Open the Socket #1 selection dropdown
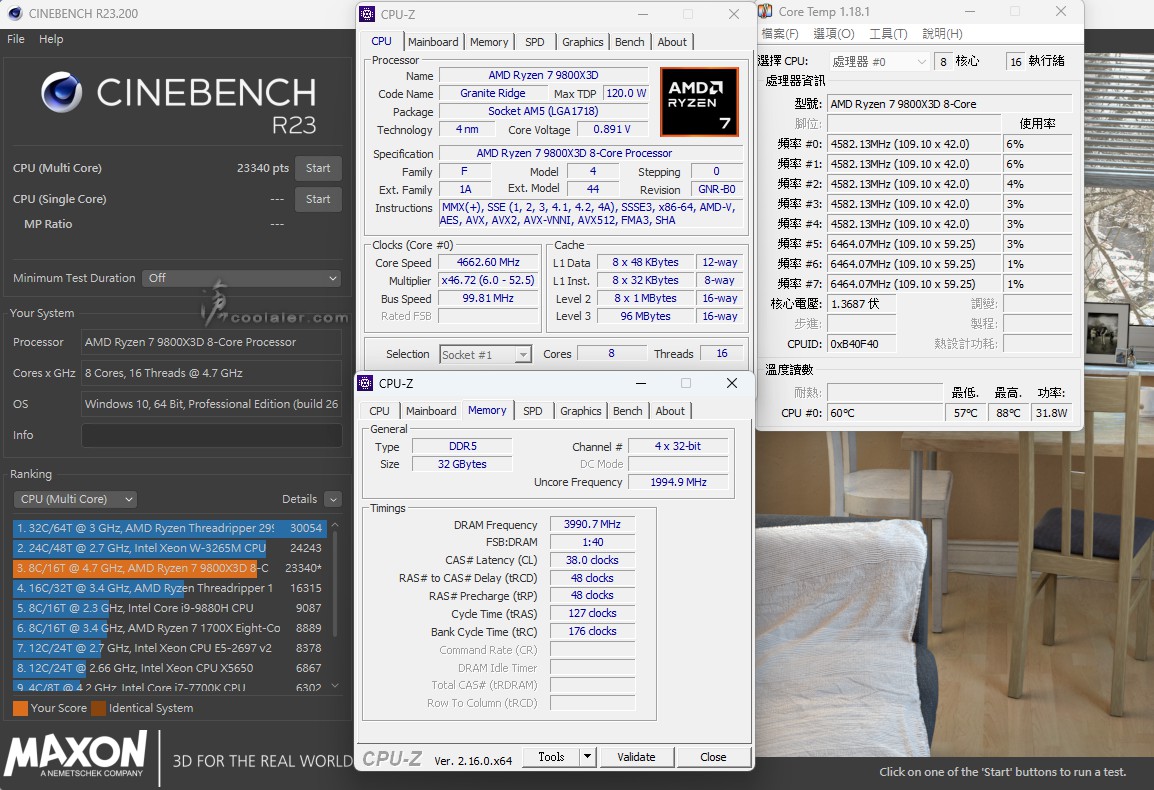This screenshot has width=1154, height=790. click(486, 354)
